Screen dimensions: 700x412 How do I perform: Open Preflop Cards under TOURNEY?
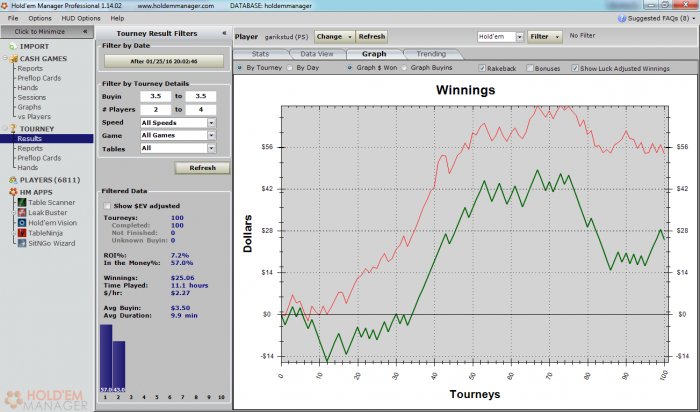(x=39, y=158)
